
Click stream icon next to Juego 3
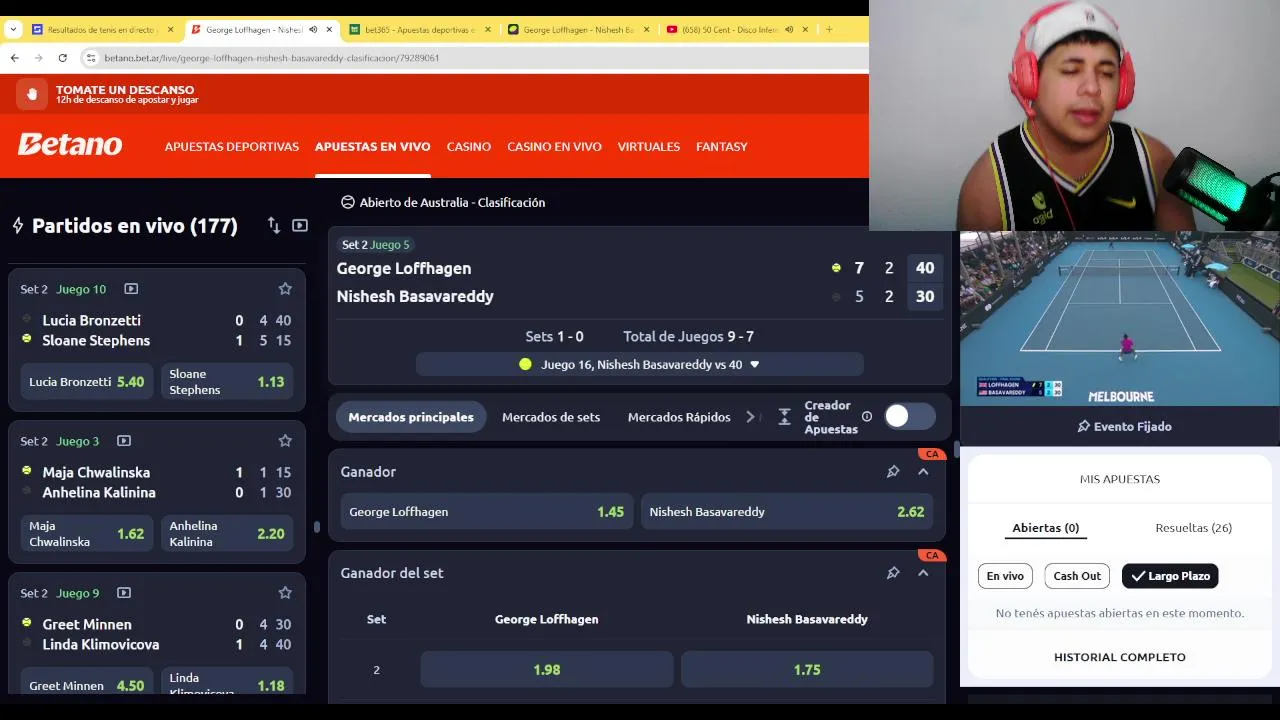point(124,441)
